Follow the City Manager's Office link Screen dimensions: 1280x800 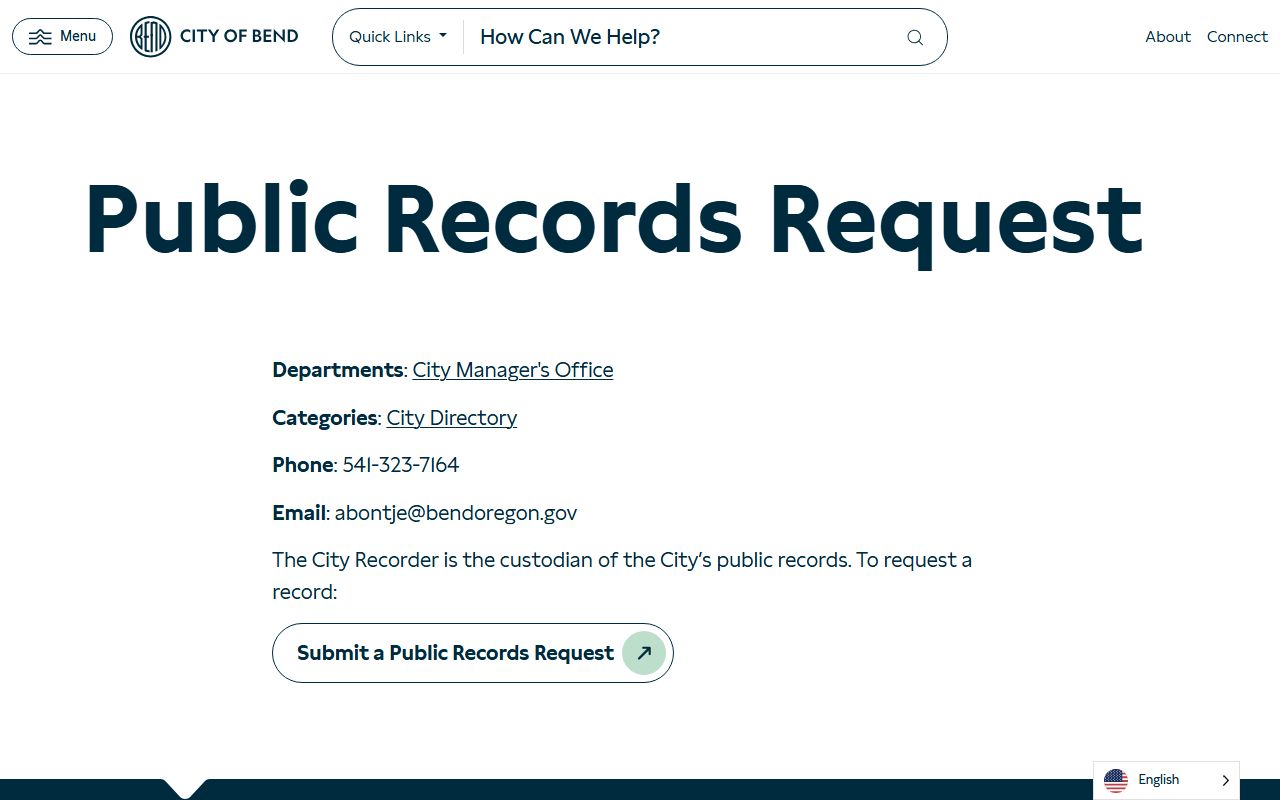(513, 370)
